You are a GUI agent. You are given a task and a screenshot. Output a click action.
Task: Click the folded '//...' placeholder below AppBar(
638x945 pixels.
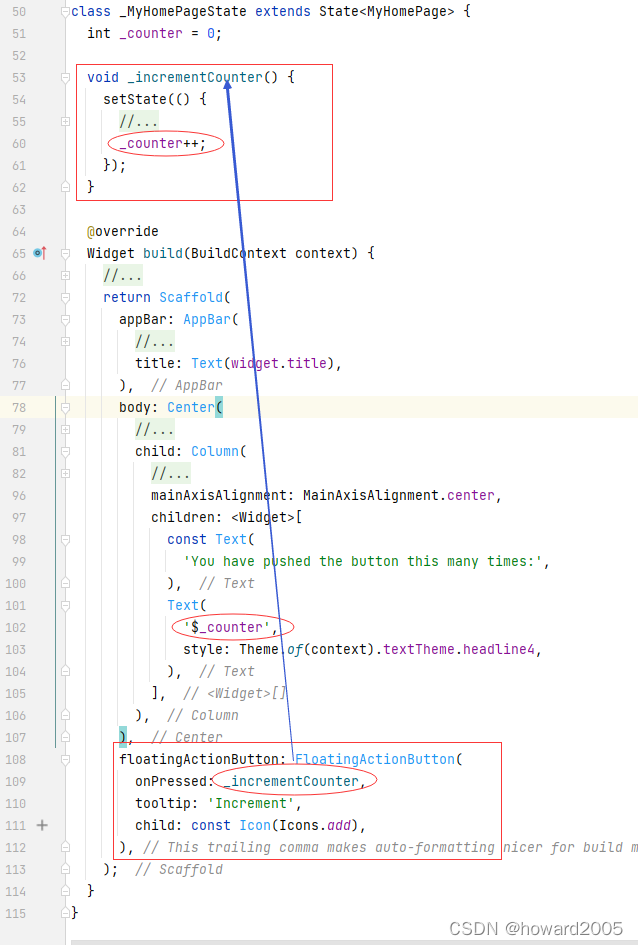click(x=155, y=341)
